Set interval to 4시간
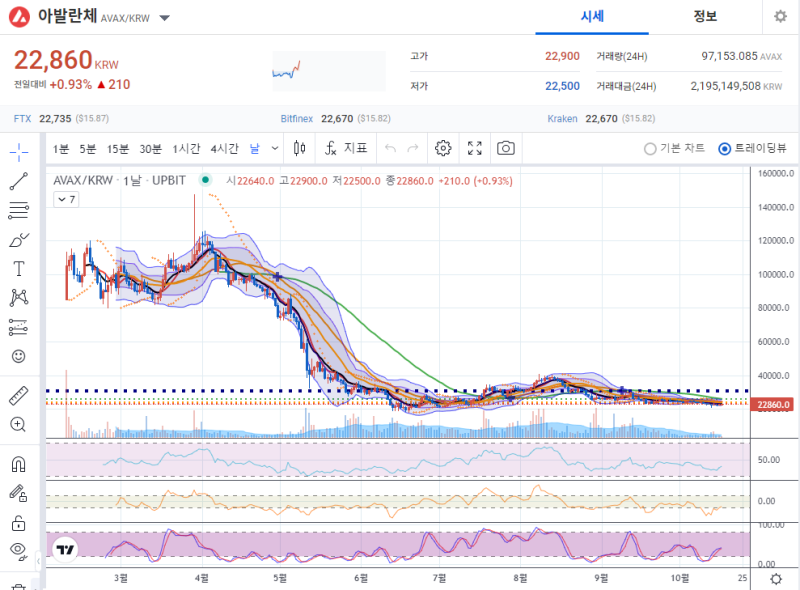Screen dimensions: 800x590 point(224,149)
